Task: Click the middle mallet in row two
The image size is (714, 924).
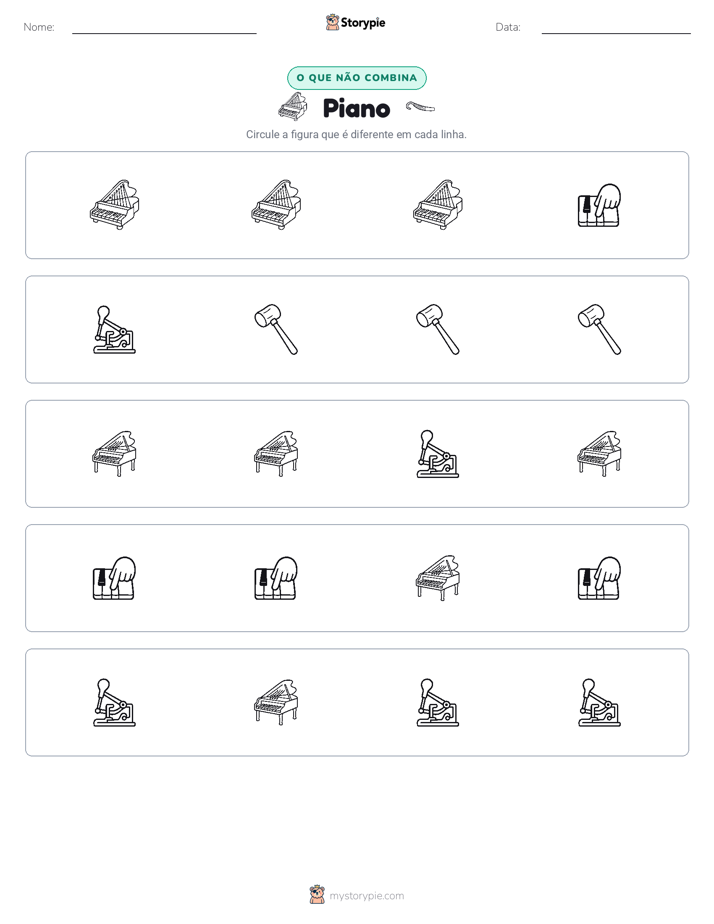Action: coord(438,329)
